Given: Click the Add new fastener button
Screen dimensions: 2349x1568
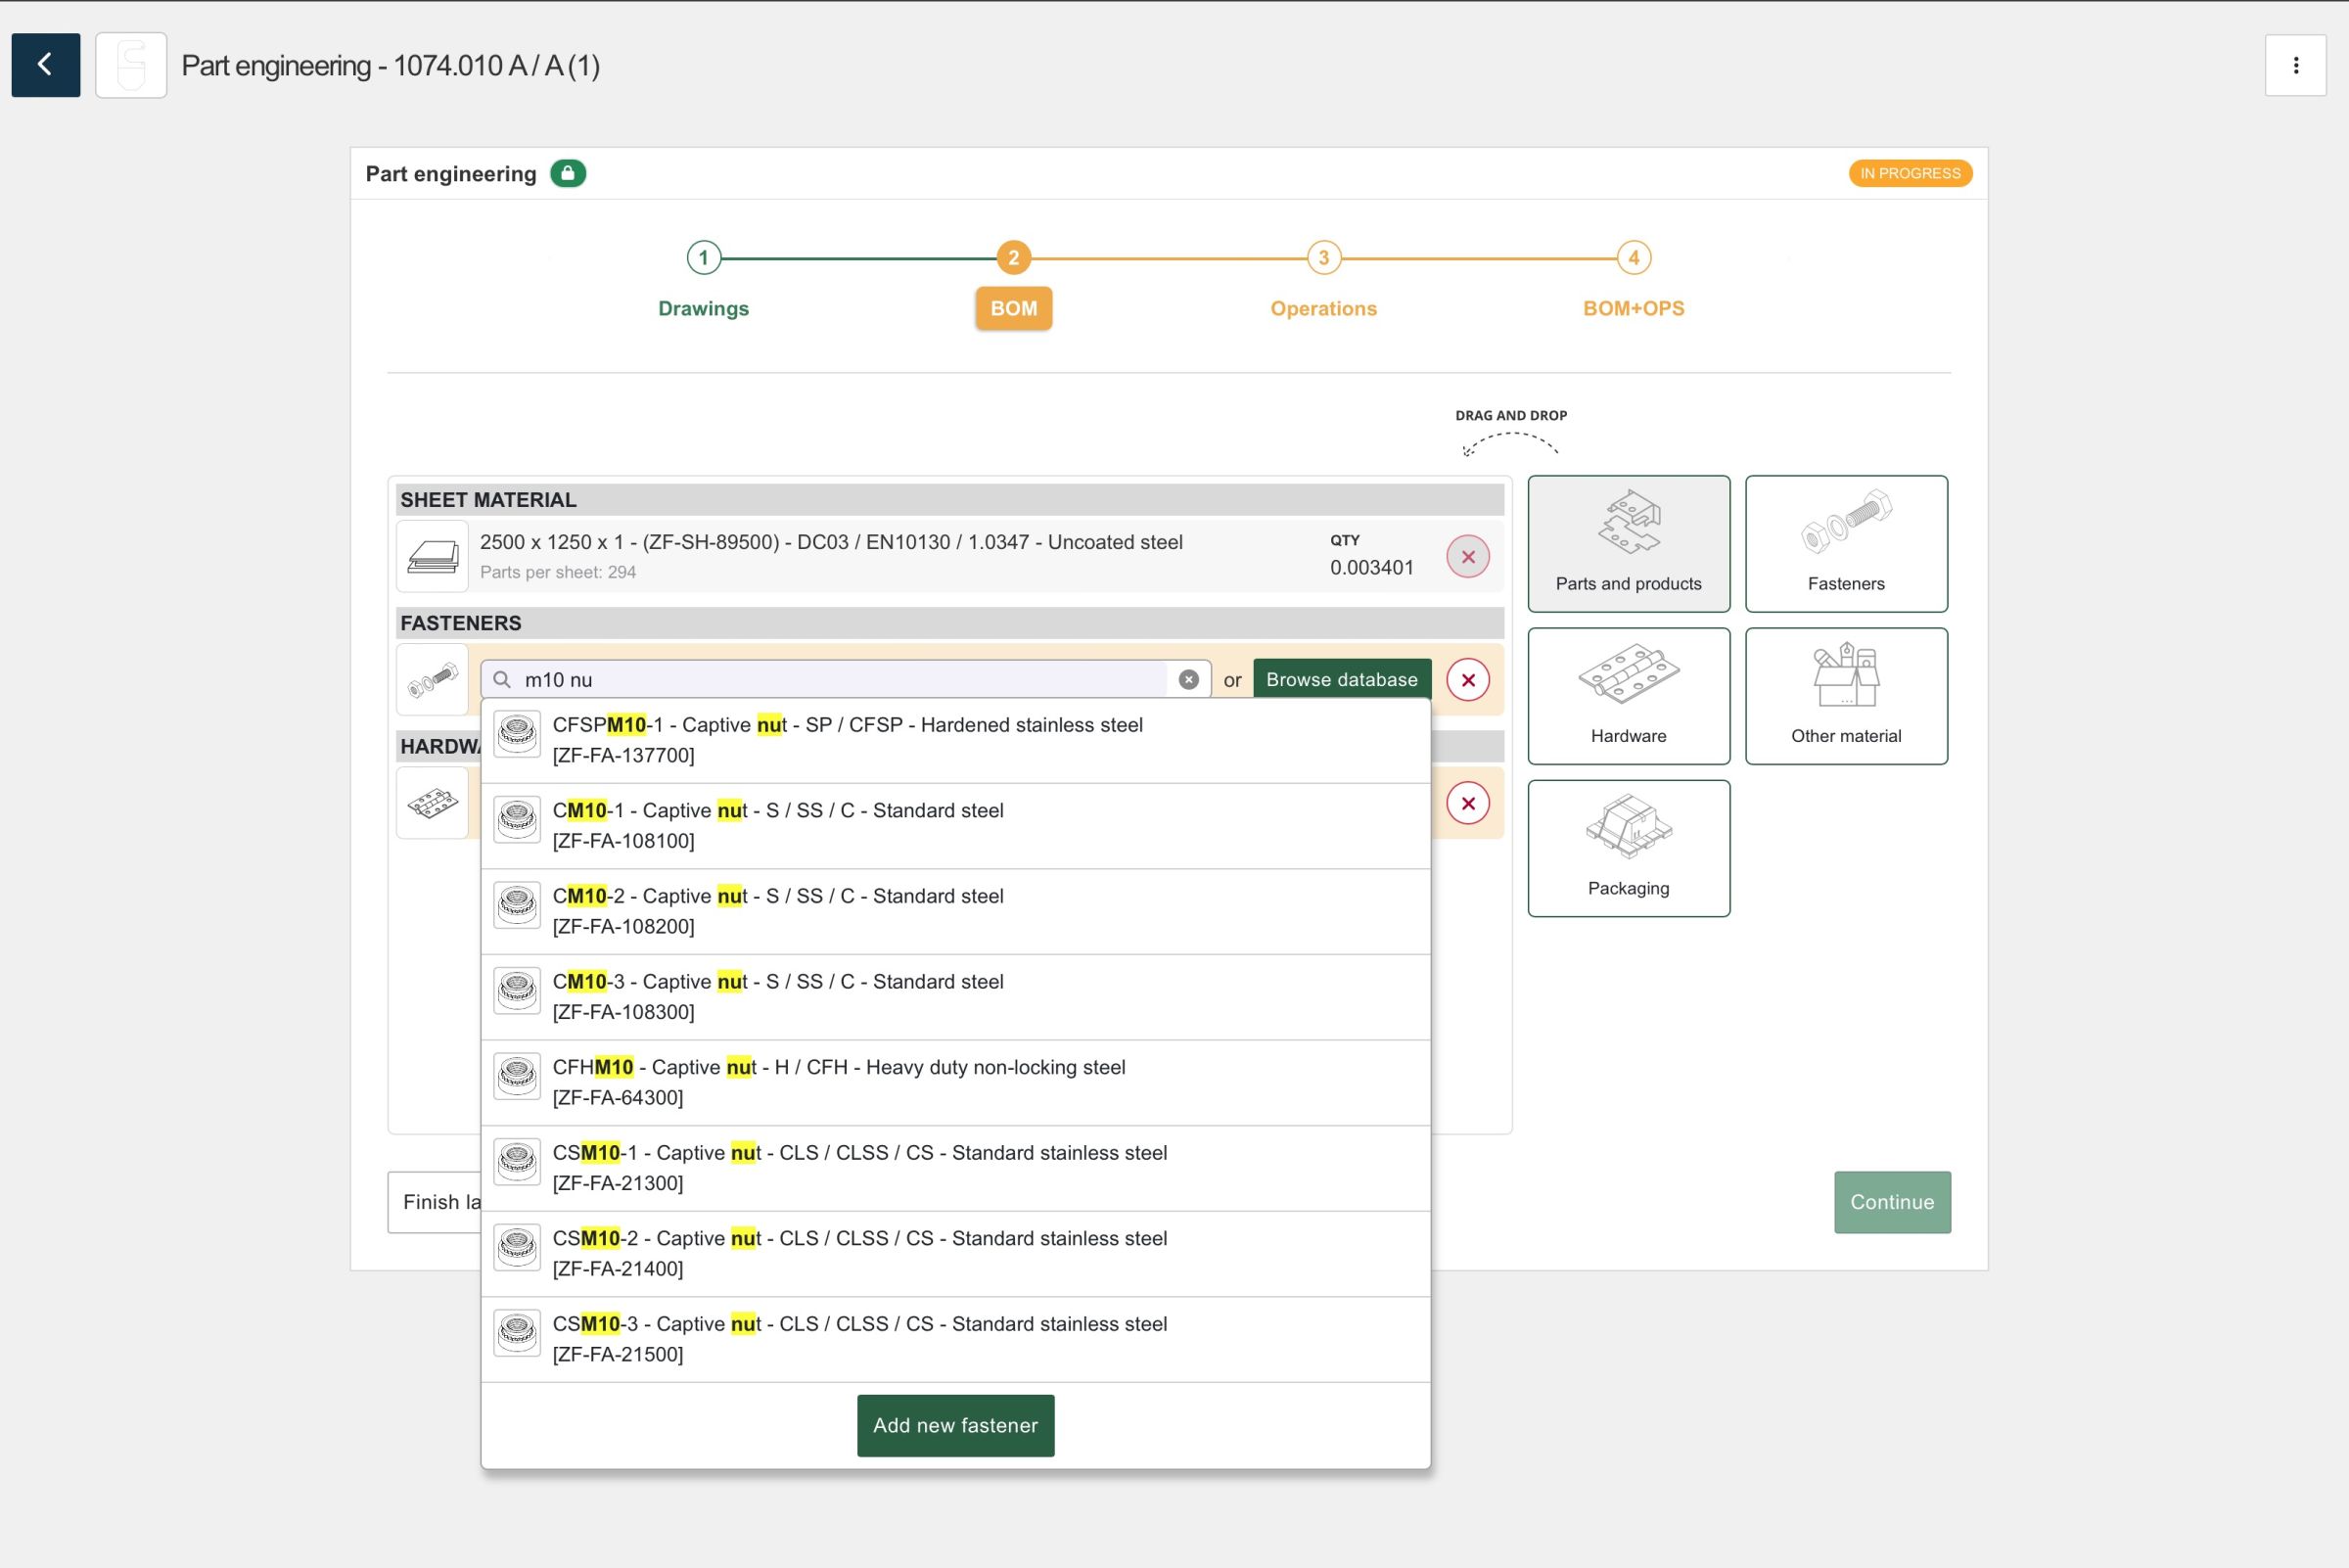Looking at the screenshot, I should click(955, 1425).
